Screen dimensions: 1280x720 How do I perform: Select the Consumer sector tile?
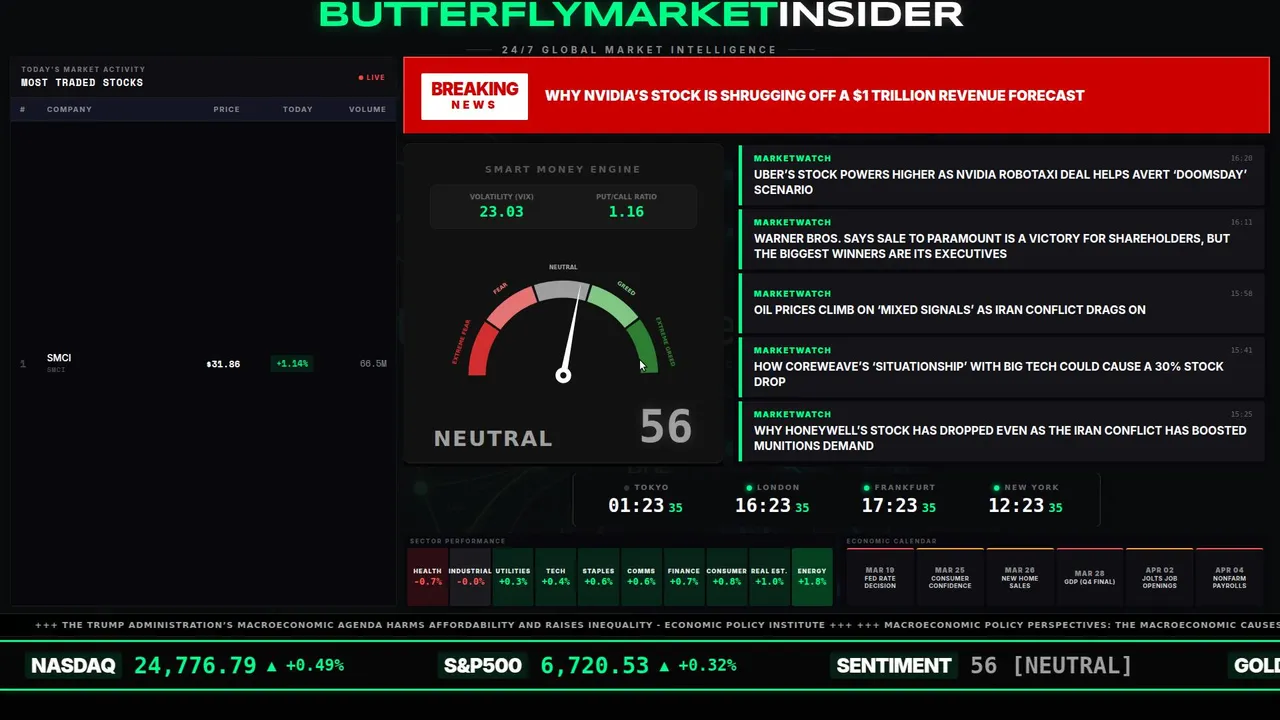pos(727,576)
